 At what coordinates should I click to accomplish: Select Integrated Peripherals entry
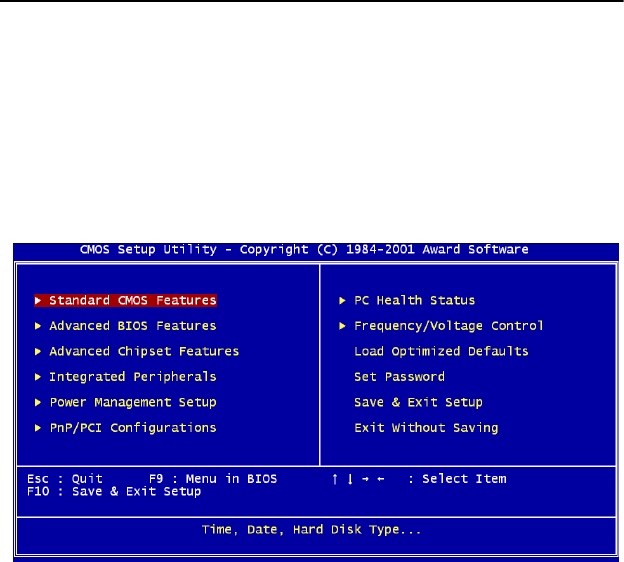pyautogui.click(x=133, y=377)
